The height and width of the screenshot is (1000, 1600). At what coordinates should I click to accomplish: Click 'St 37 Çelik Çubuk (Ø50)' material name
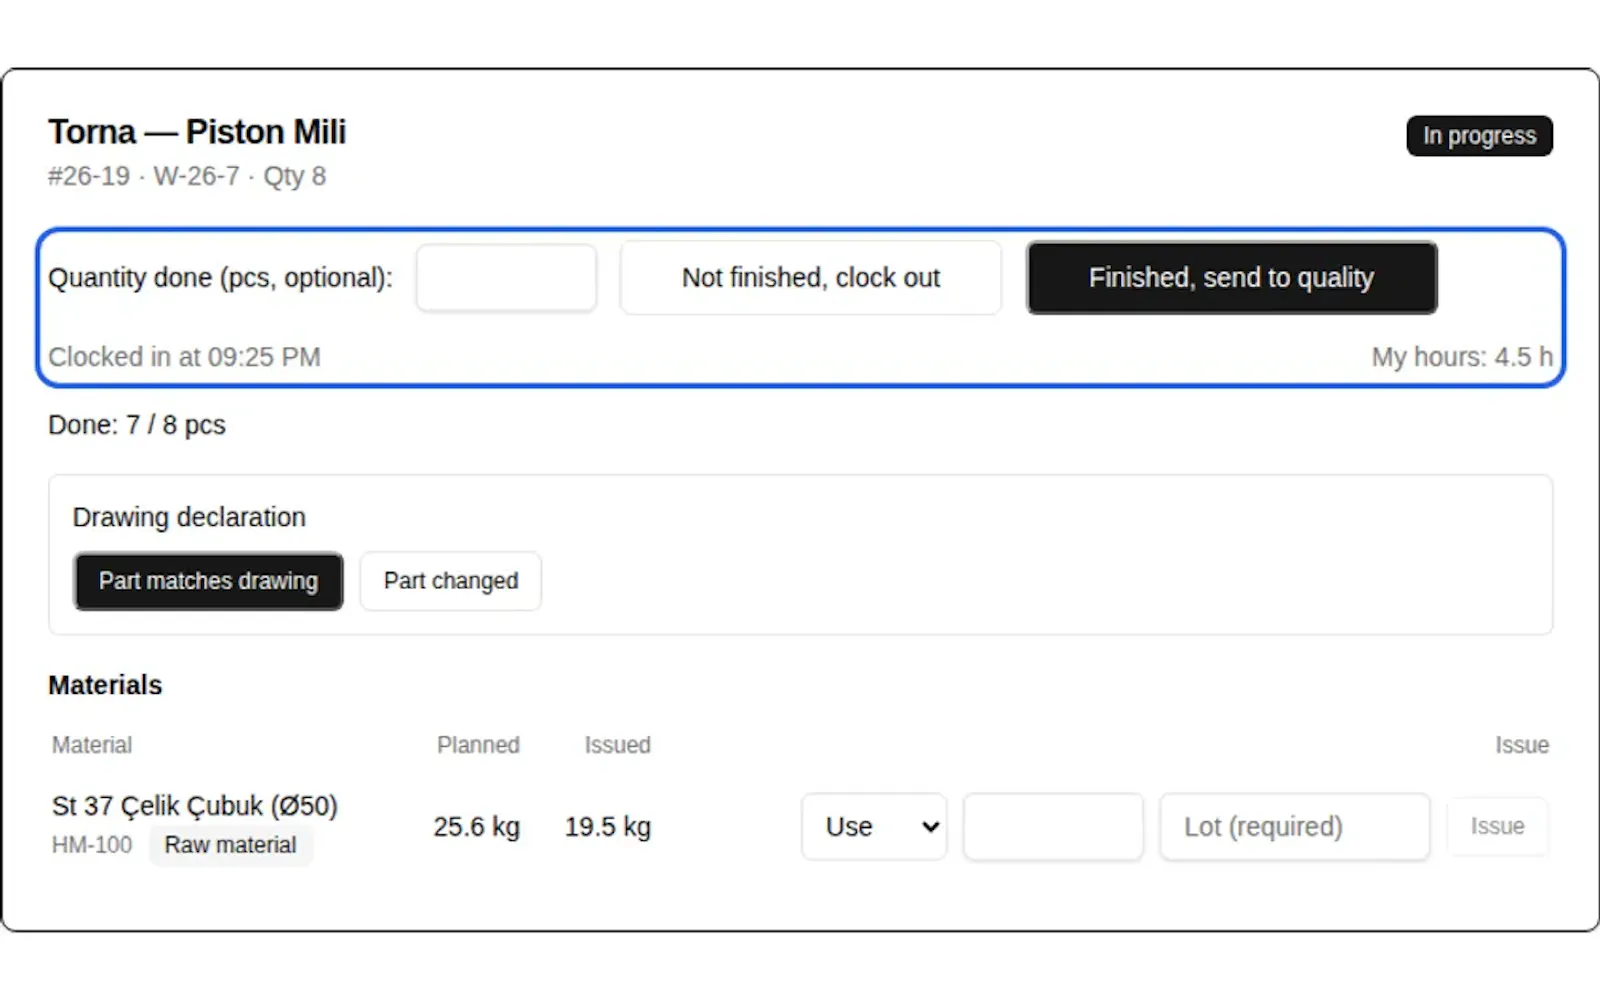pyautogui.click(x=195, y=806)
